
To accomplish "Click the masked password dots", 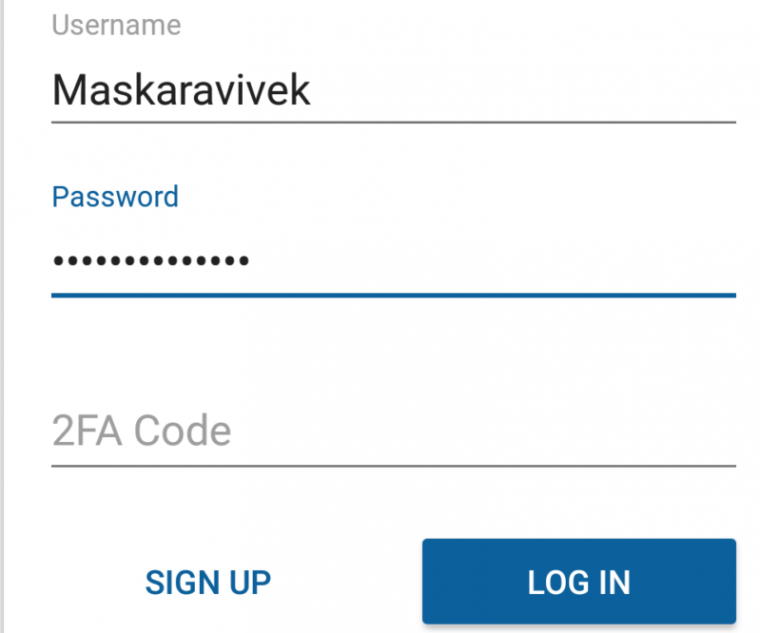I will coord(150,262).
